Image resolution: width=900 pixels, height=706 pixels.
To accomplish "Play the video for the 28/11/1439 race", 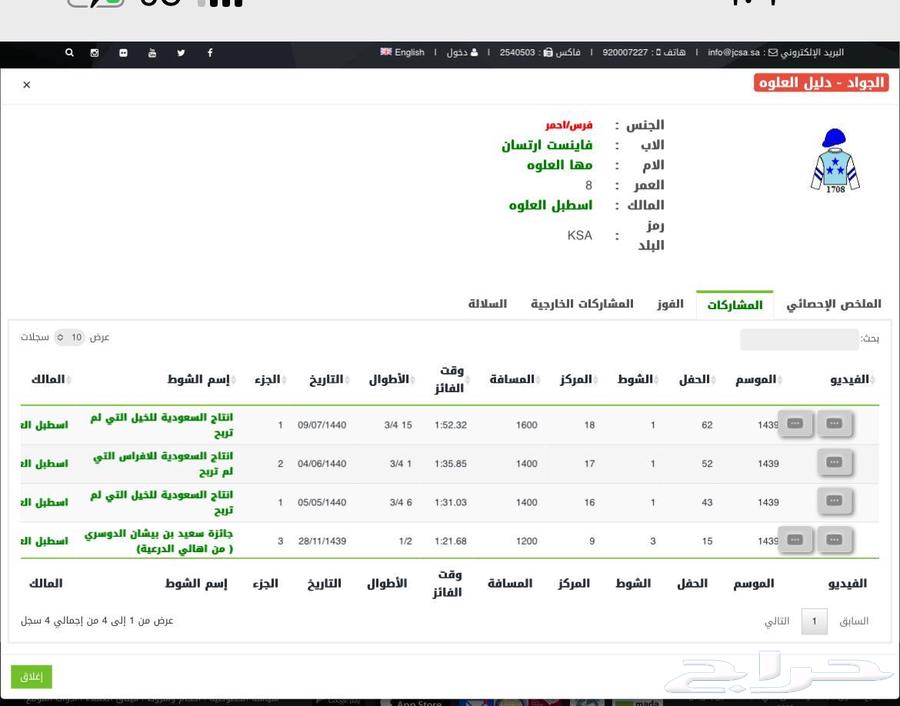I will pos(835,540).
